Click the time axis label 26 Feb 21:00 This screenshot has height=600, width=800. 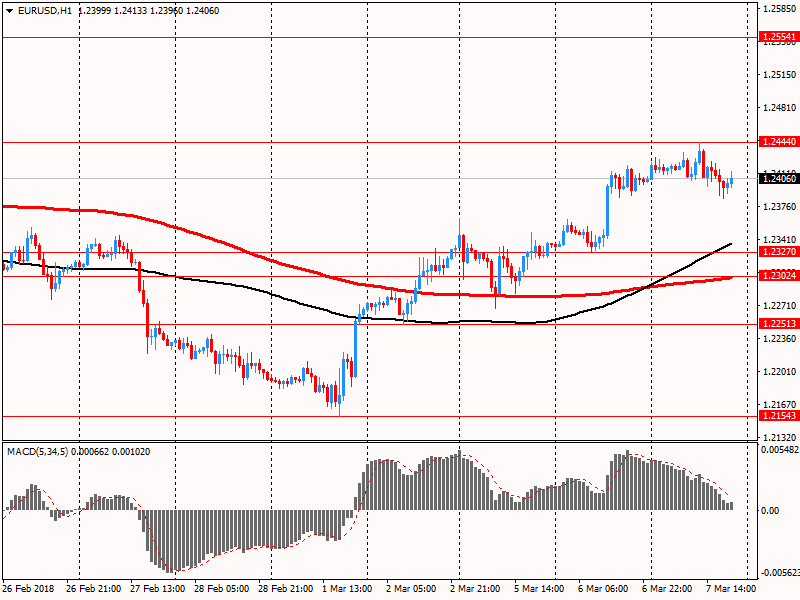(x=93, y=589)
